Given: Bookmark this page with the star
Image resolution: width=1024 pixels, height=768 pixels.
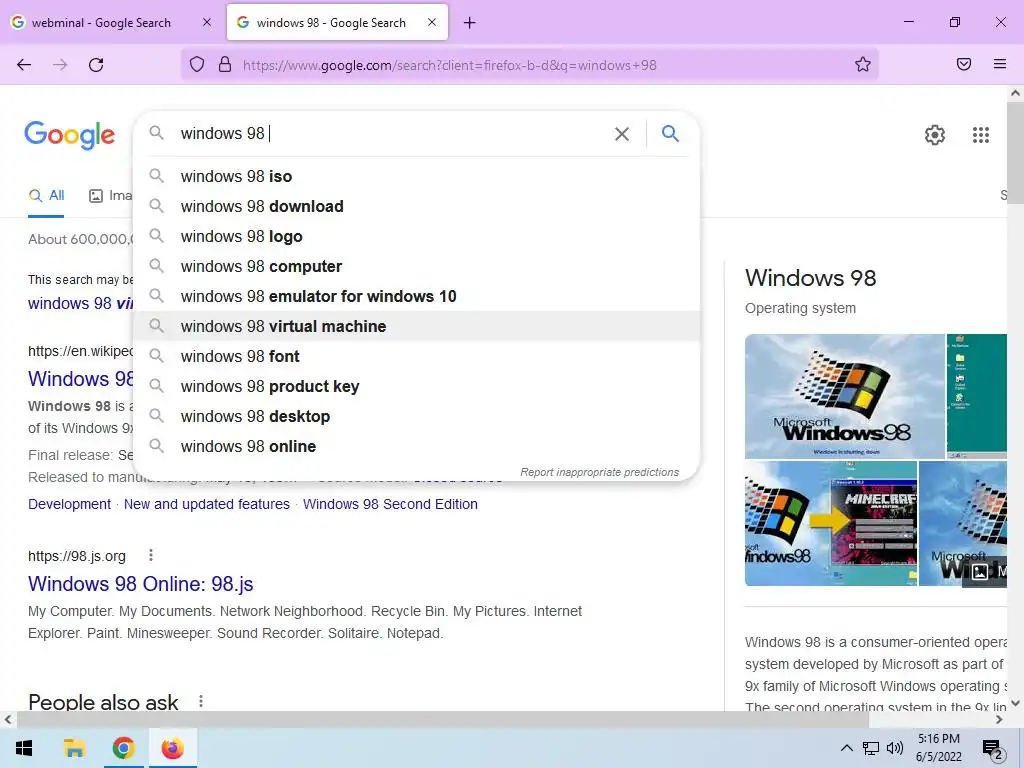Looking at the screenshot, I should 863,64.
